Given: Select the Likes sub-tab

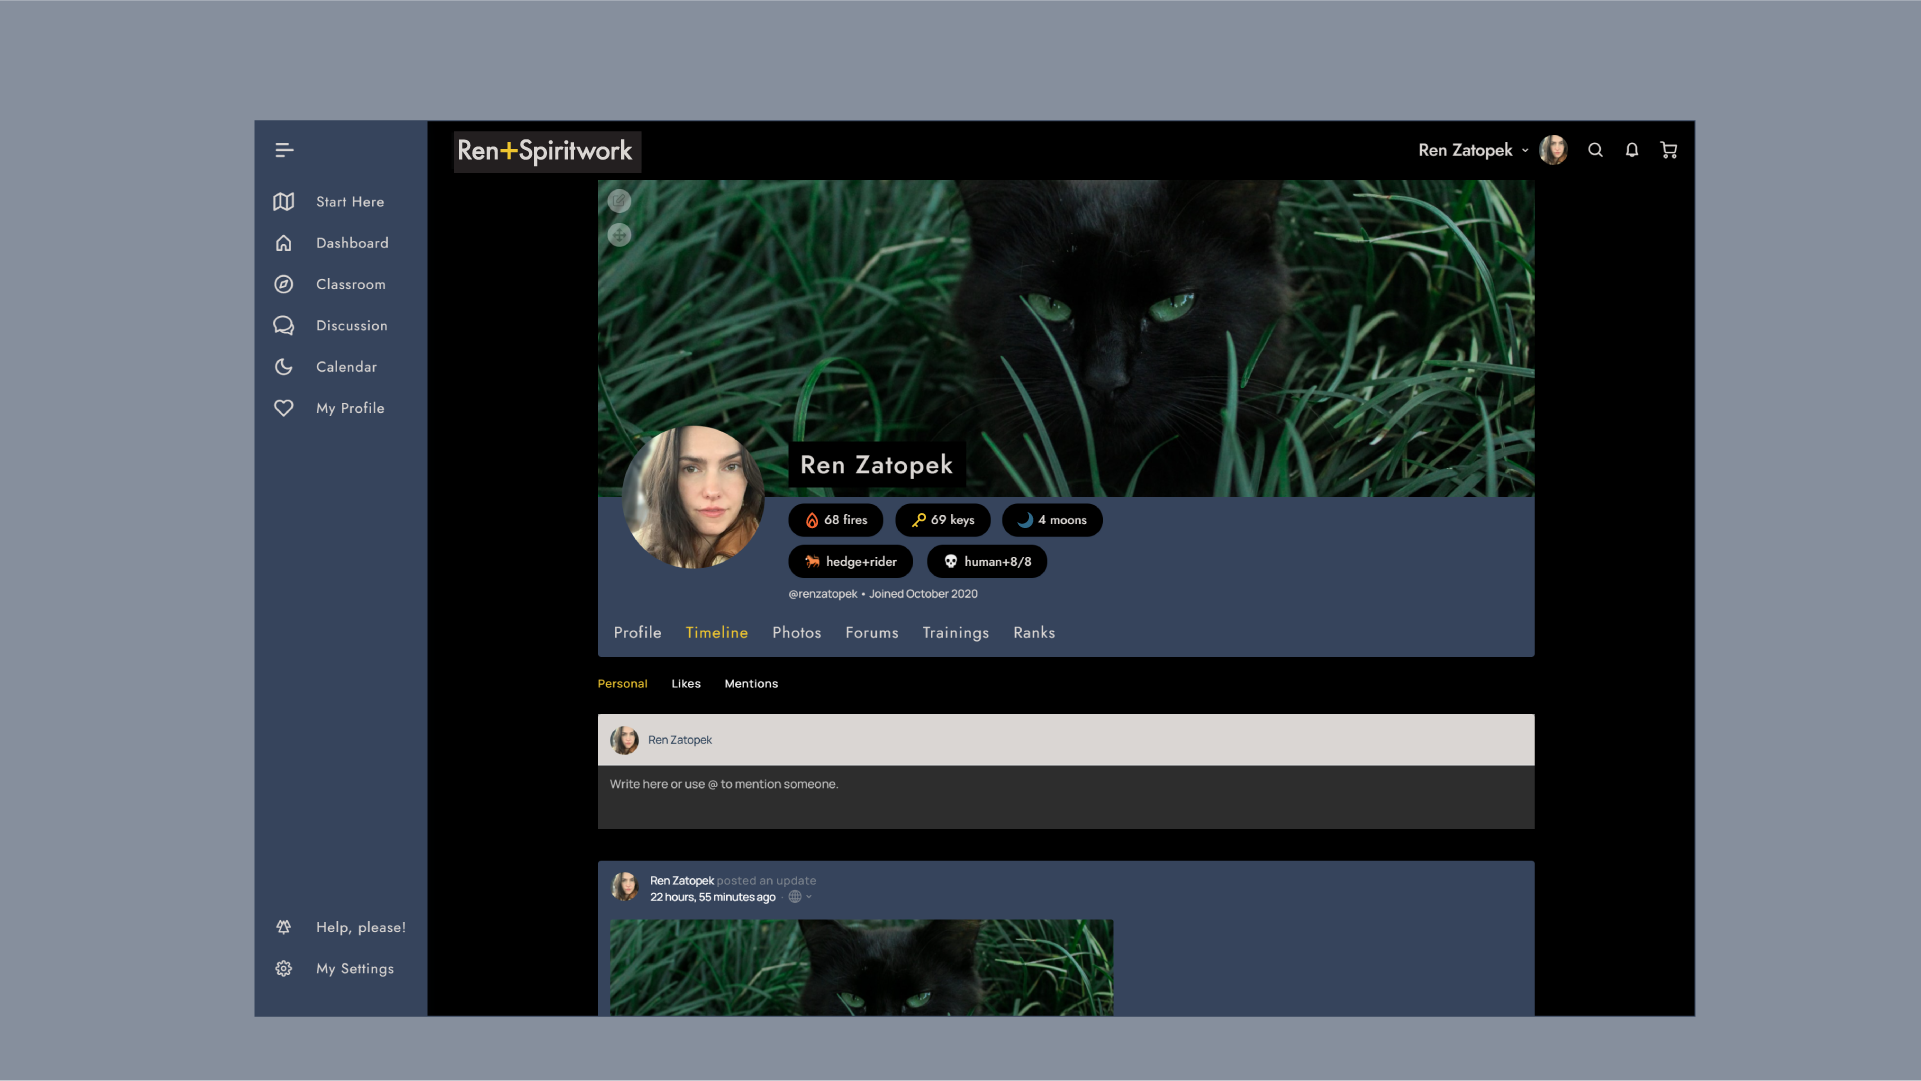Looking at the screenshot, I should [x=685, y=684].
